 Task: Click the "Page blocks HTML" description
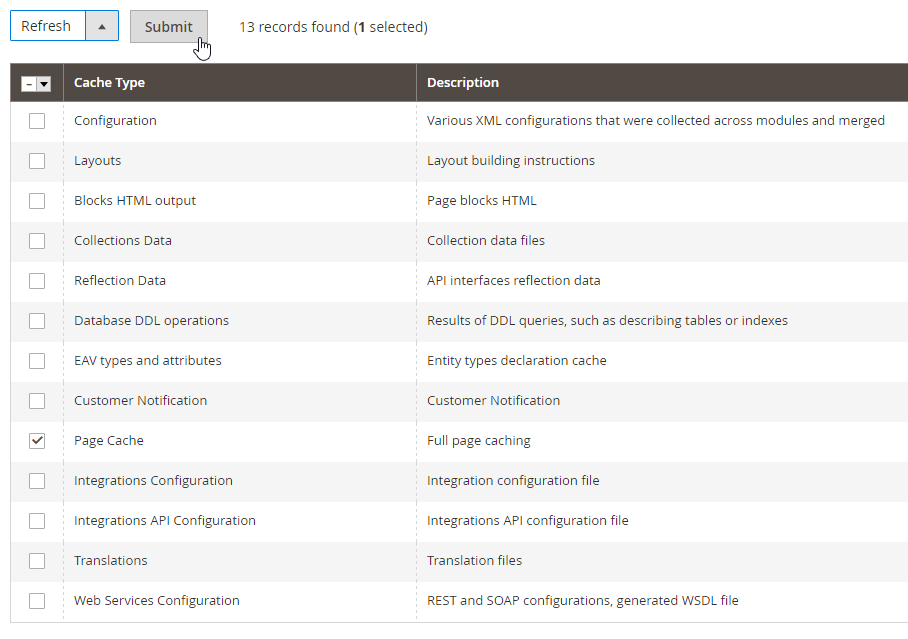(482, 200)
